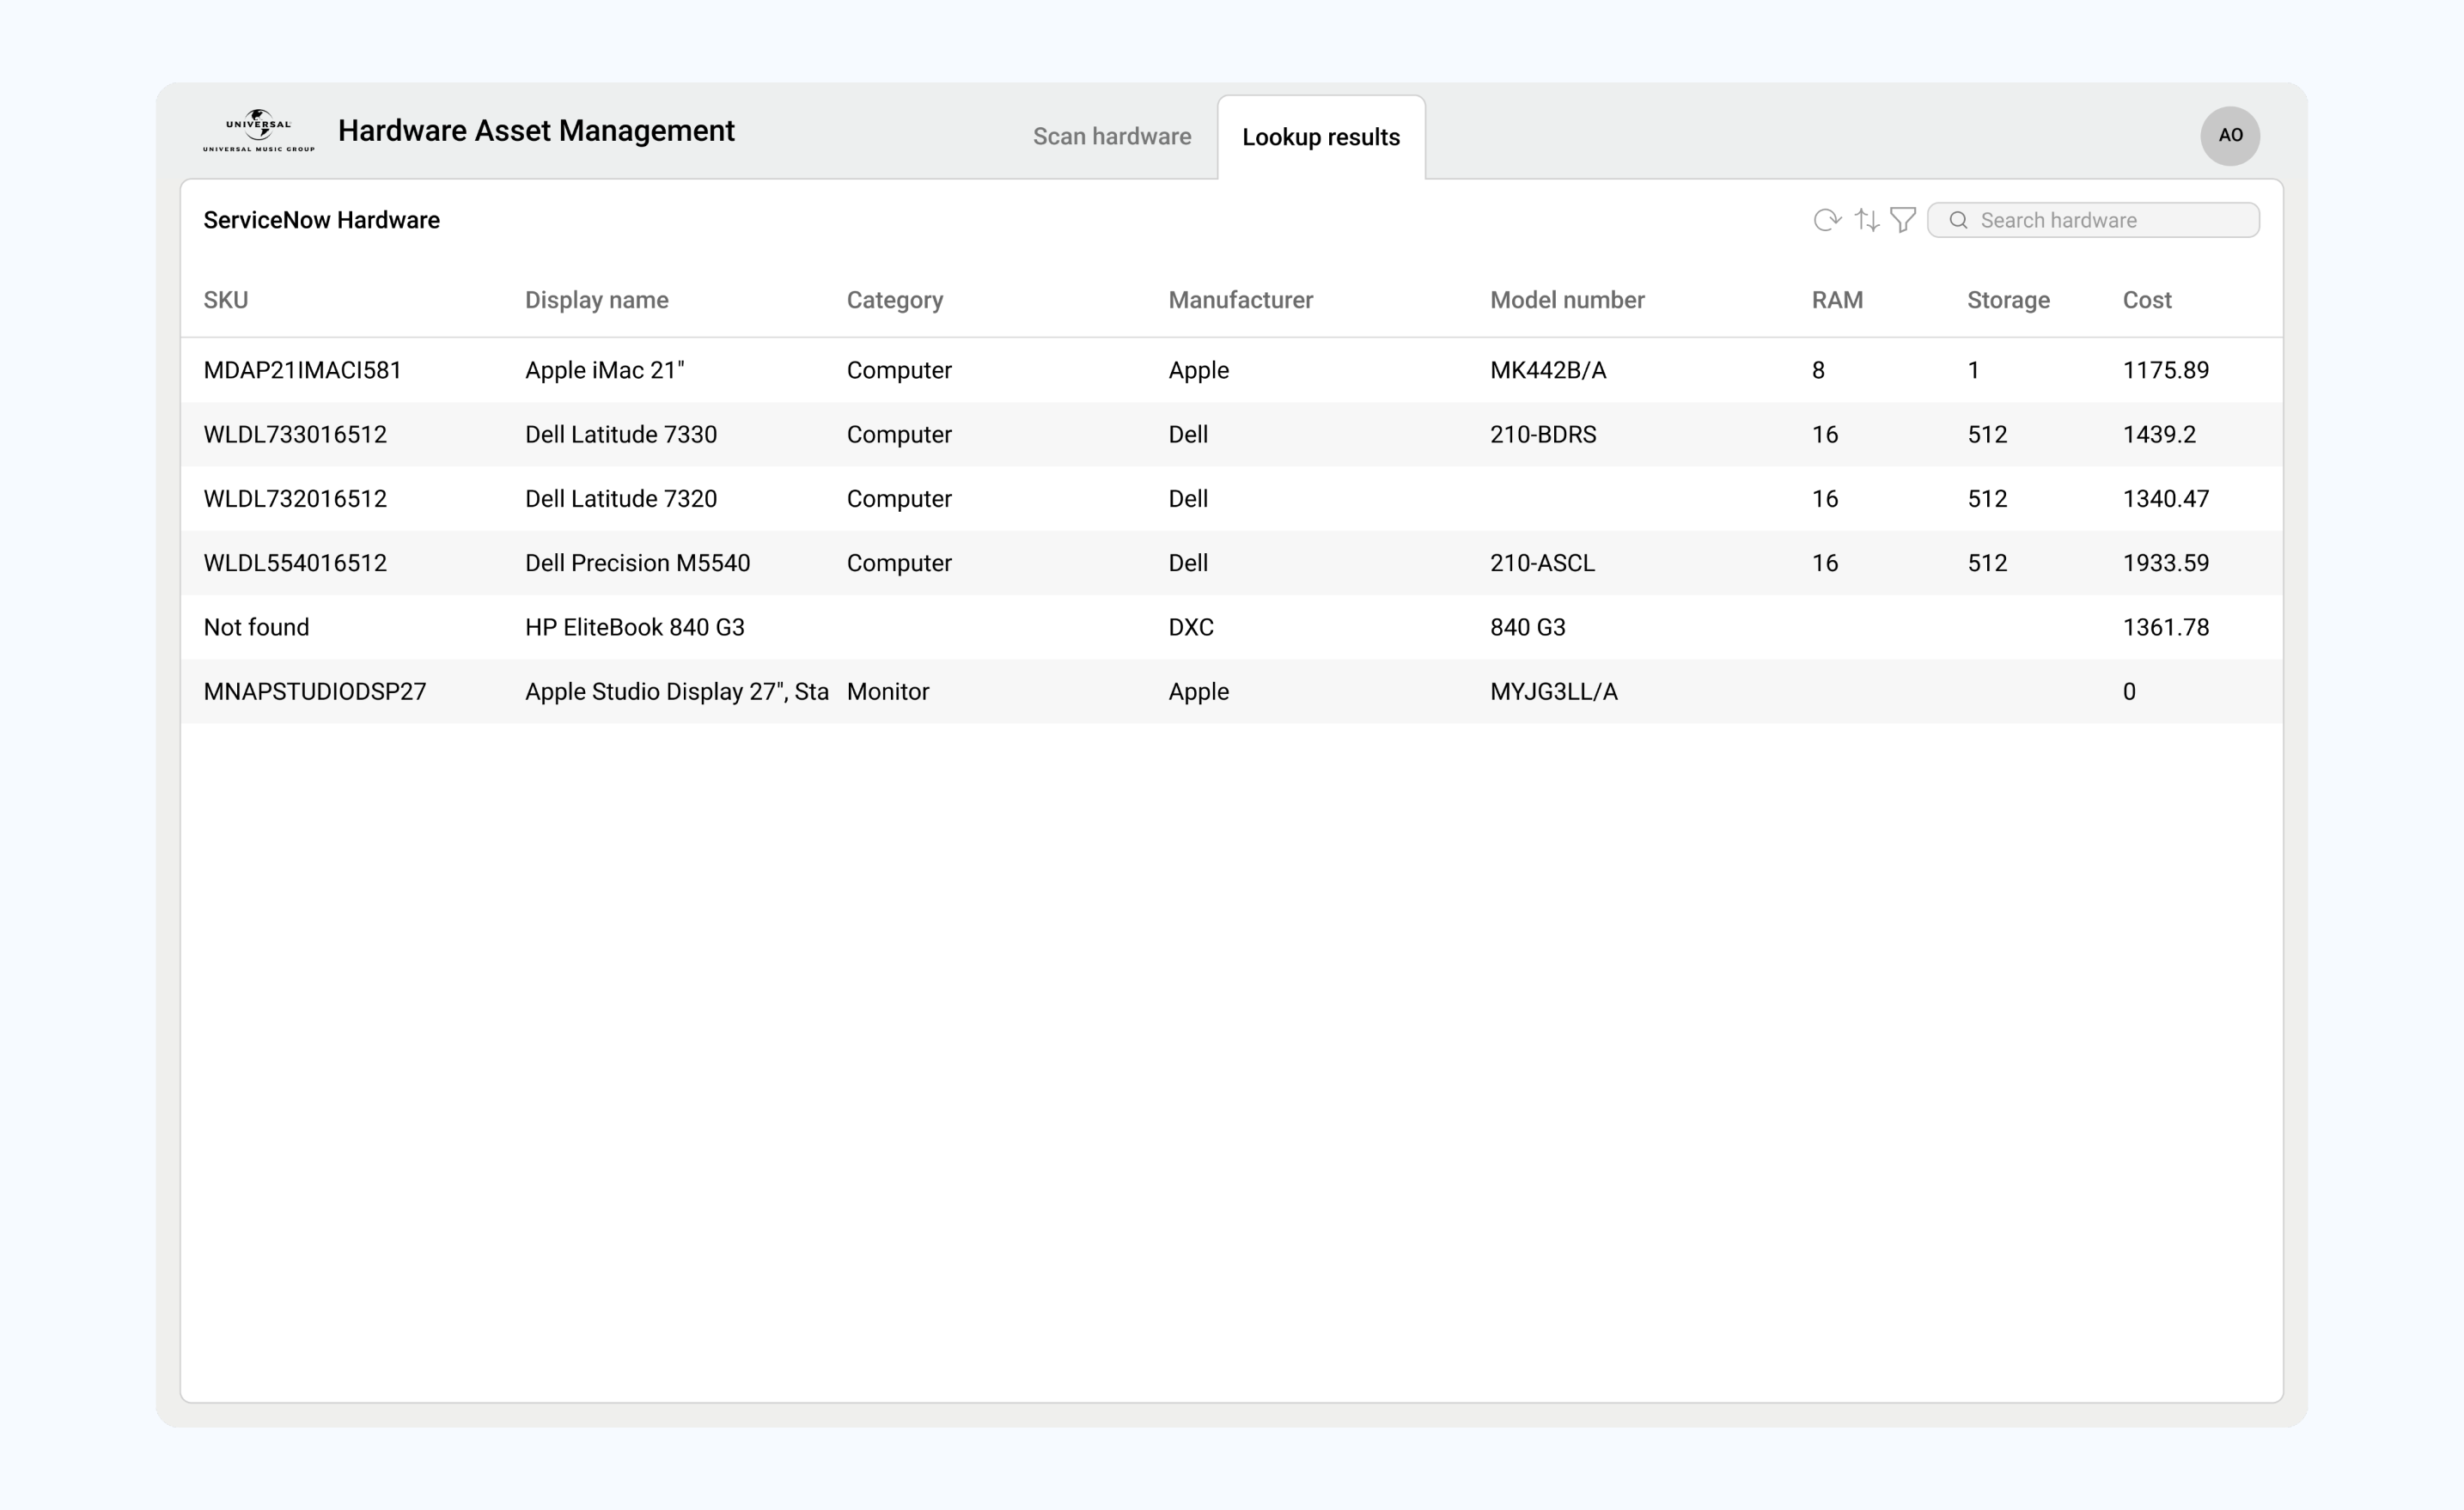Viewport: 2464px width, 1510px height.
Task: Click cost value 1340.47
Action: [2166, 498]
